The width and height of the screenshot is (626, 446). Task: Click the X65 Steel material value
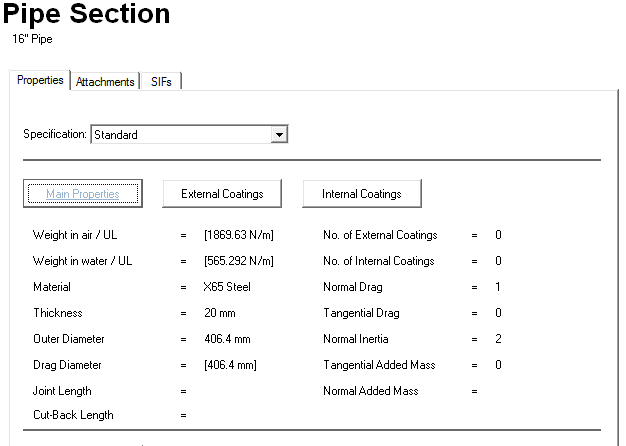(227, 287)
